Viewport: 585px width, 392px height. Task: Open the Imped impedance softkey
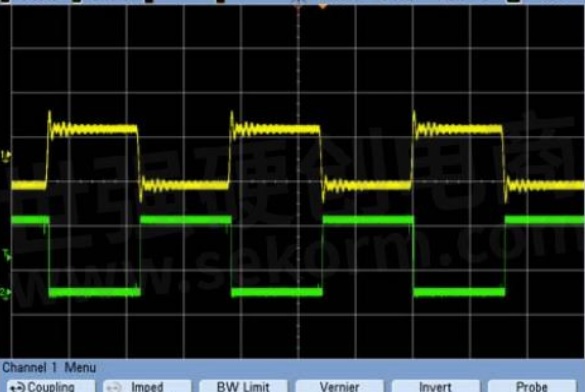click(x=147, y=386)
